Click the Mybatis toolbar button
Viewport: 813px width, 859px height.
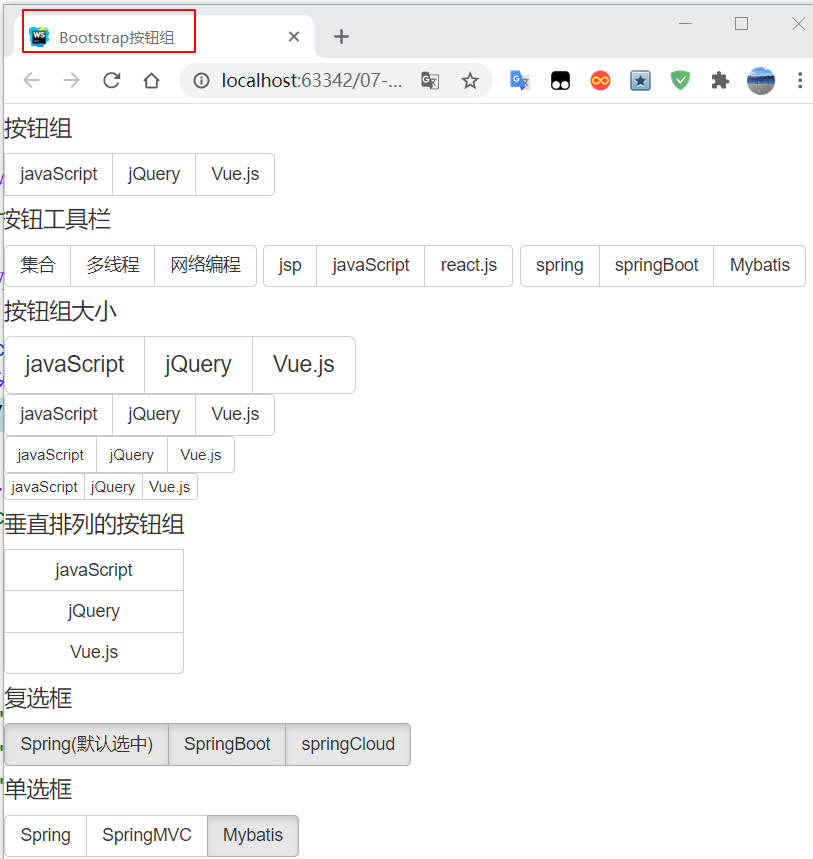point(760,266)
